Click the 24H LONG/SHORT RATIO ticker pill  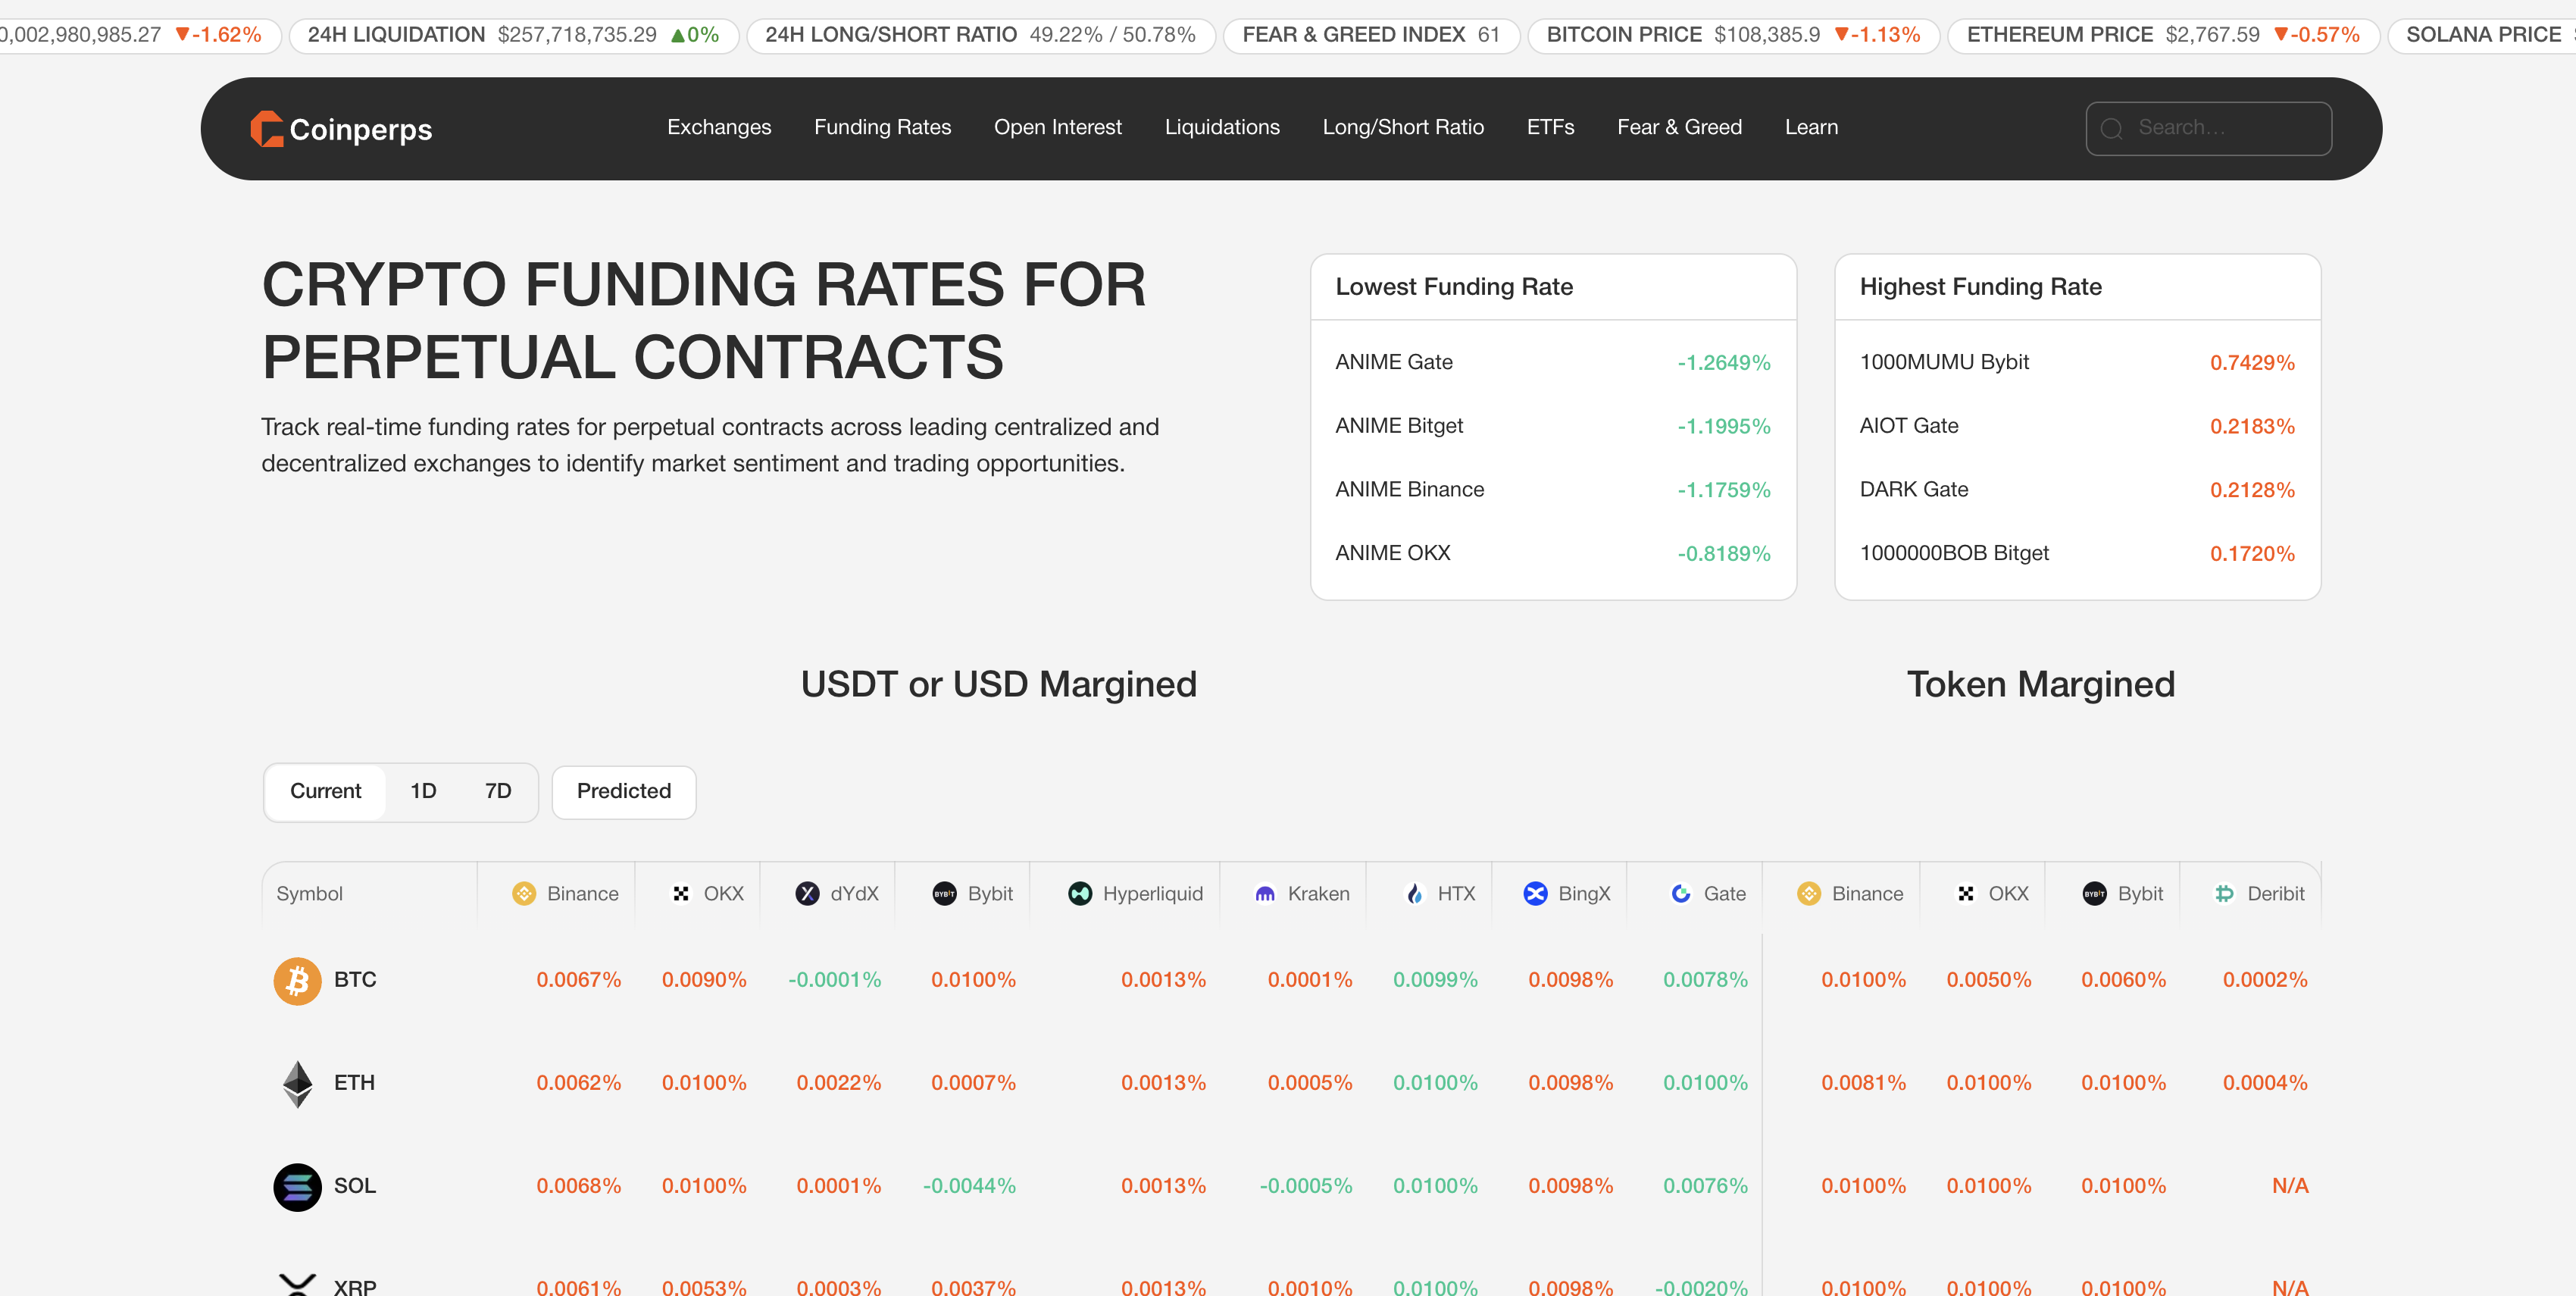coord(980,35)
